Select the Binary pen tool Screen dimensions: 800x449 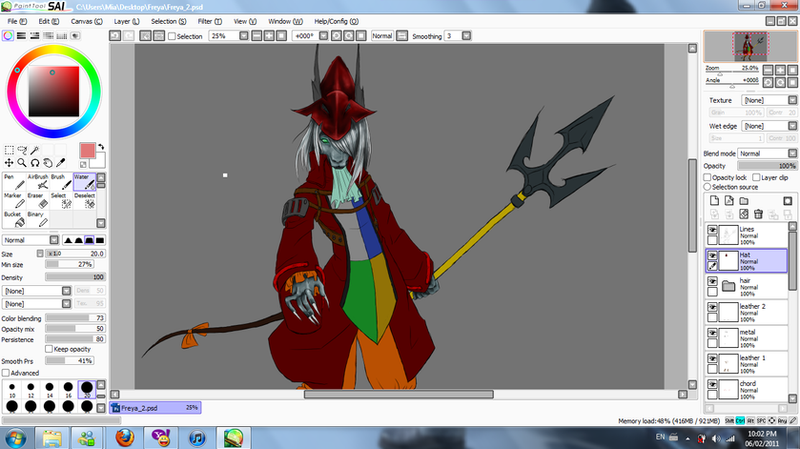click(x=38, y=220)
